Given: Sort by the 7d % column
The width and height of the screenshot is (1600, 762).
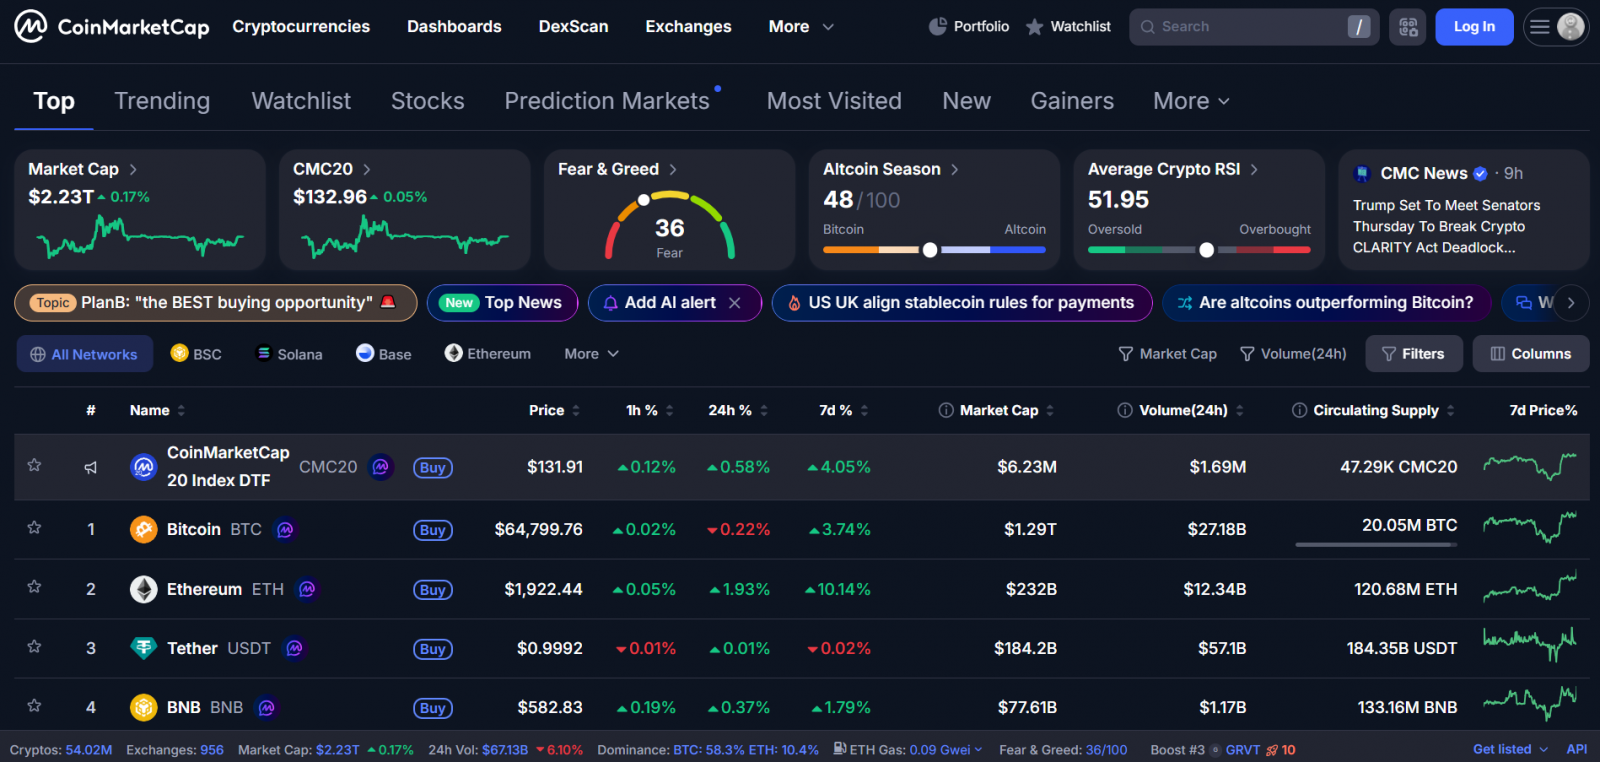Looking at the screenshot, I should point(844,411).
